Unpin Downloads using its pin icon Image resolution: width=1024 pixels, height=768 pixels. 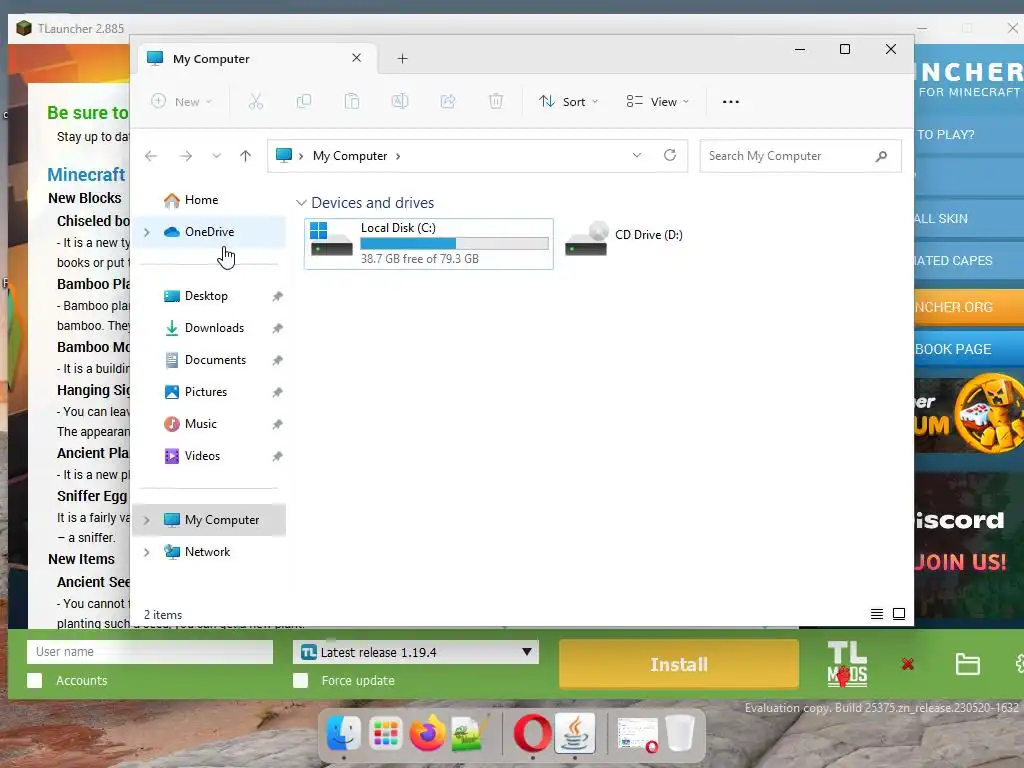point(277,328)
